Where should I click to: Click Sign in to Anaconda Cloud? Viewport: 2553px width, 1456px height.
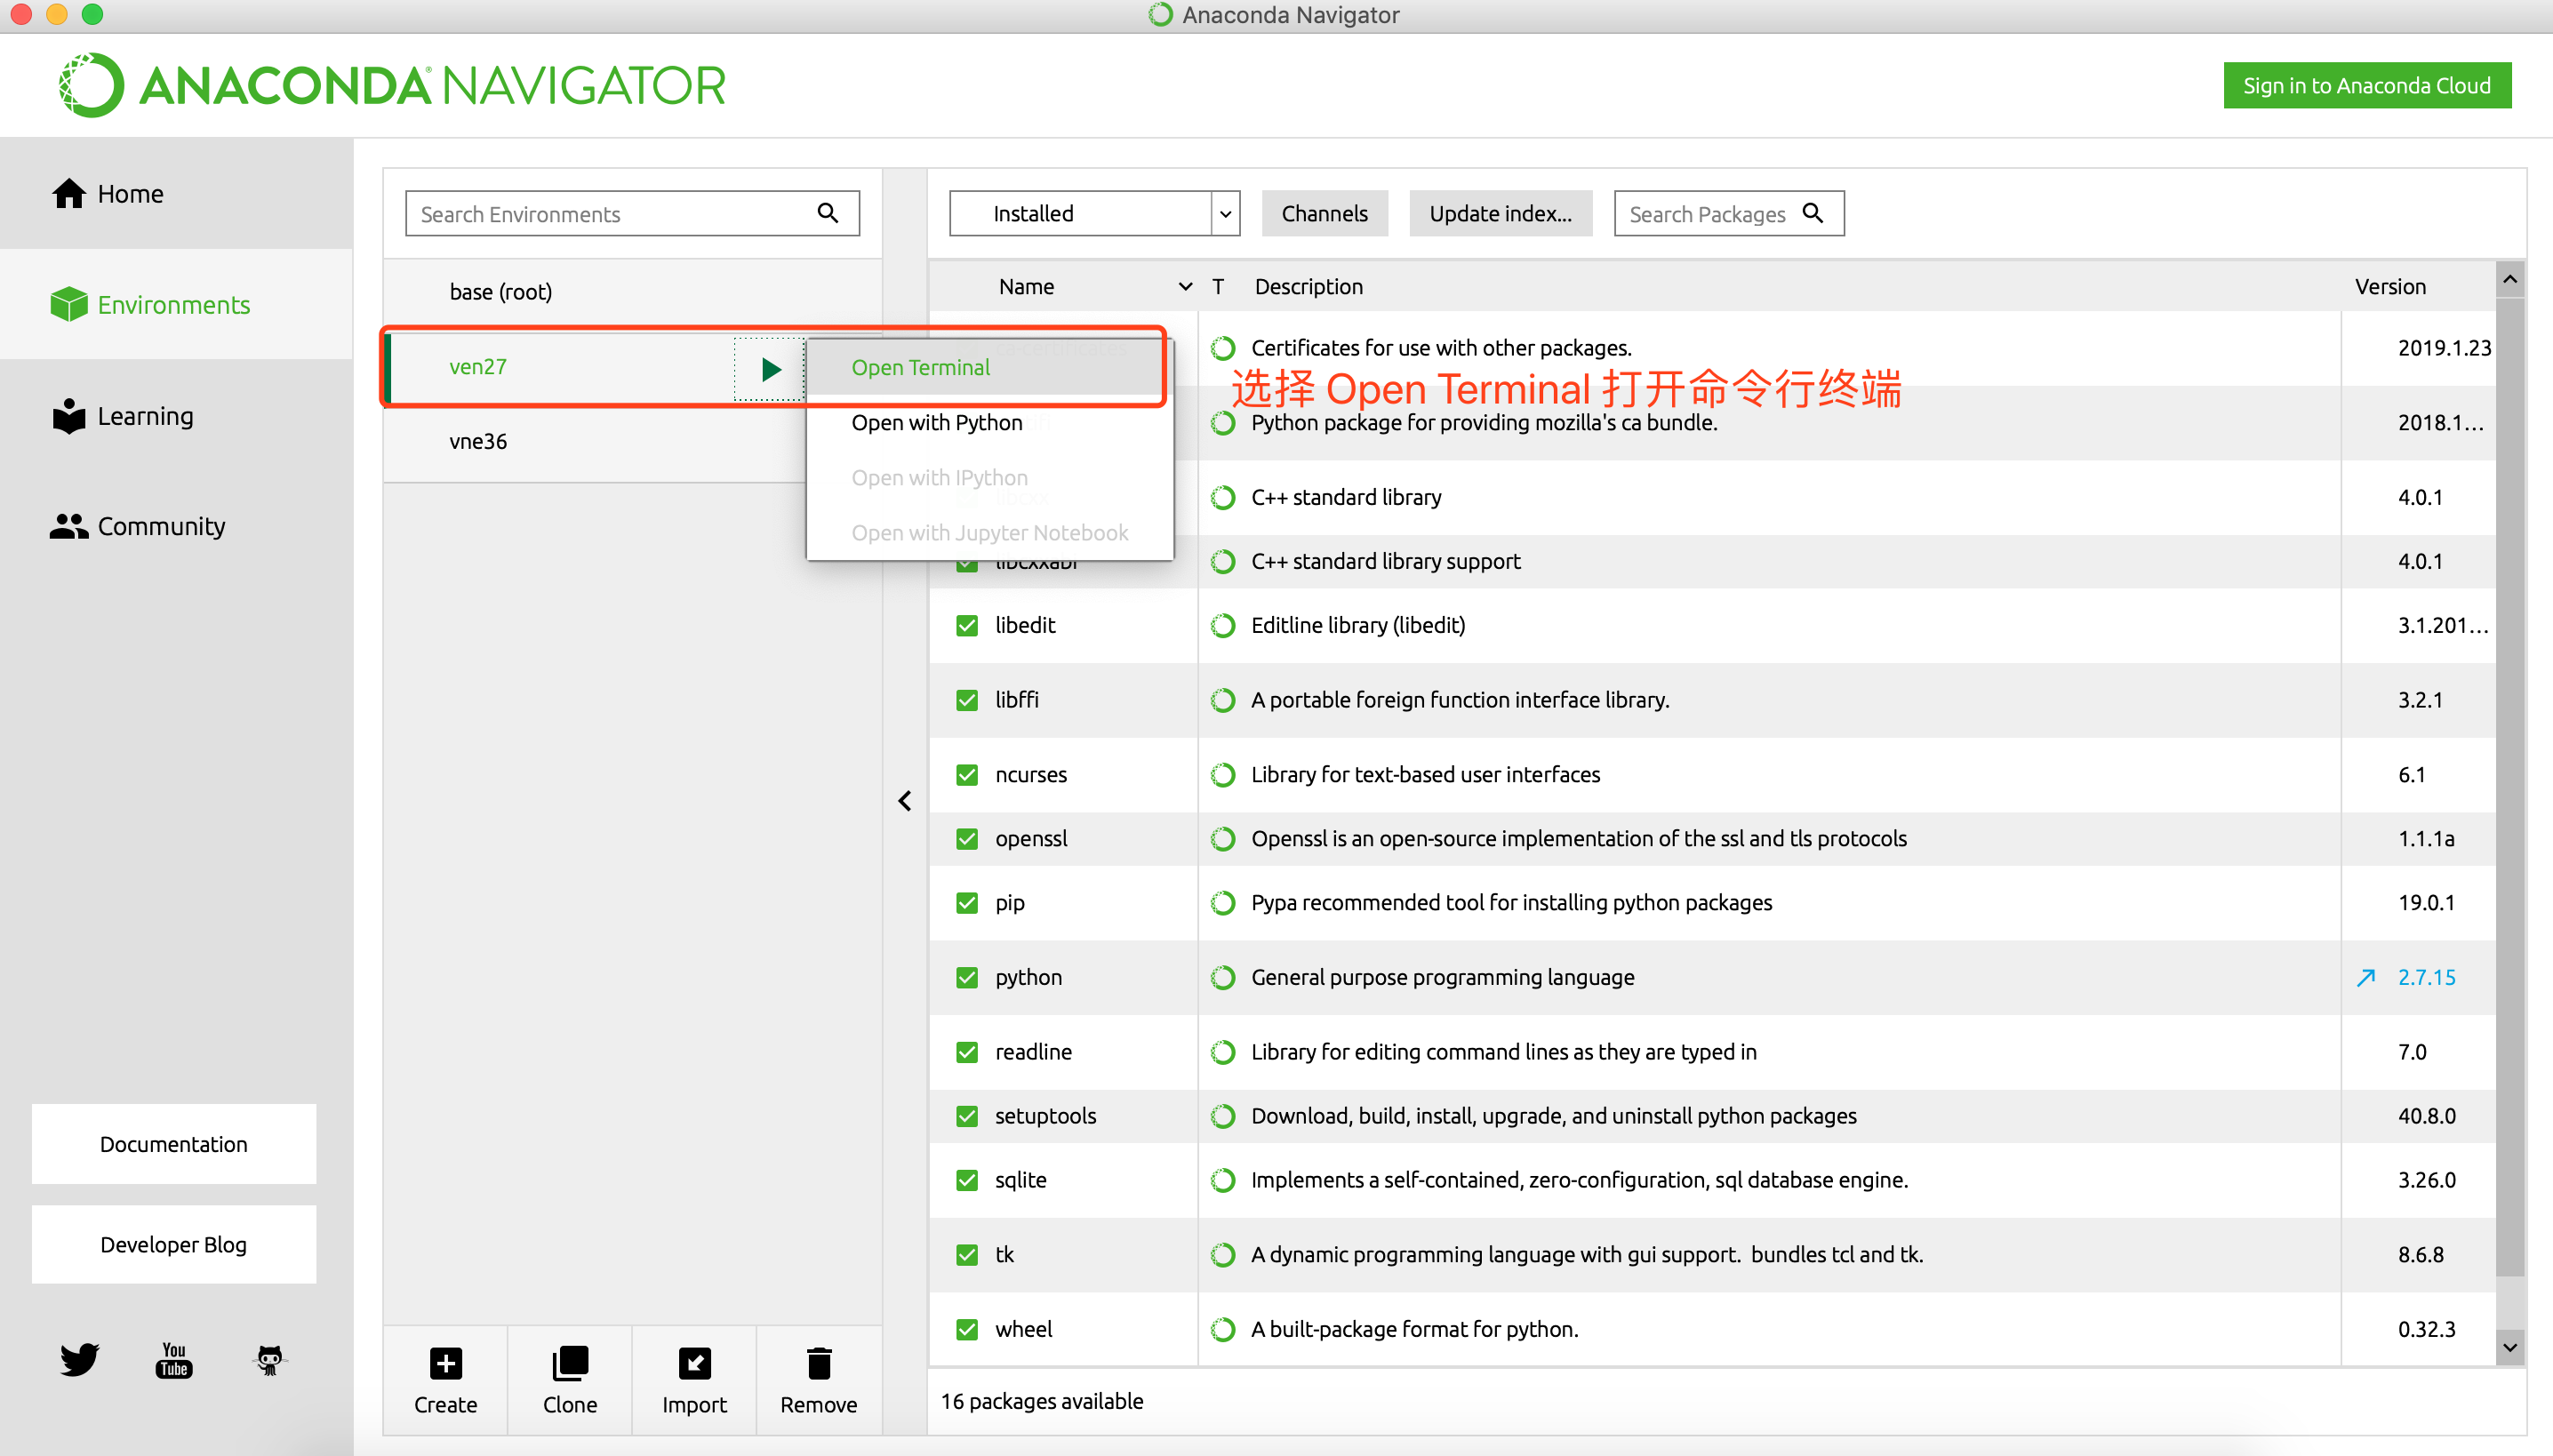pyautogui.click(x=2365, y=85)
